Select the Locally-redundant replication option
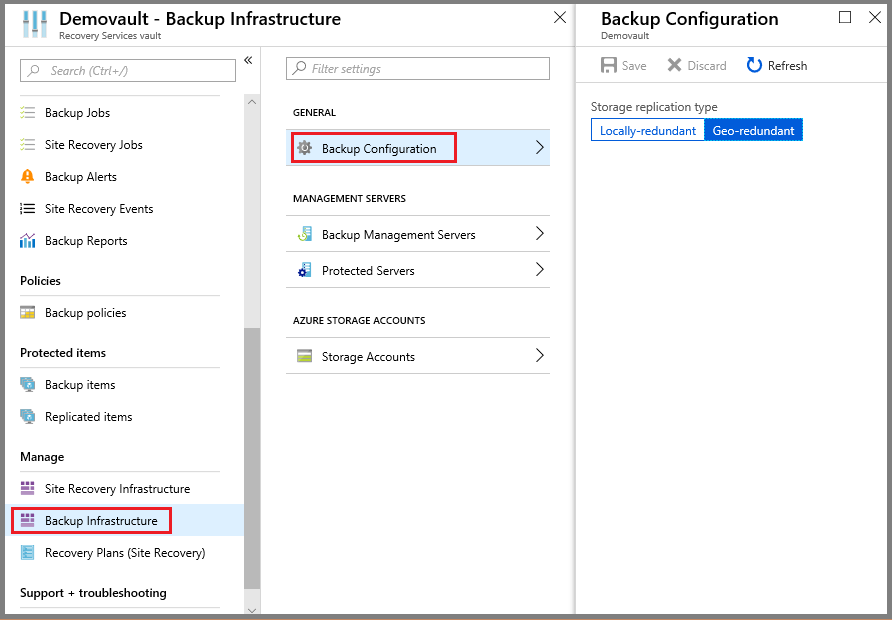892x620 pixels. click(x=646, y=129)
